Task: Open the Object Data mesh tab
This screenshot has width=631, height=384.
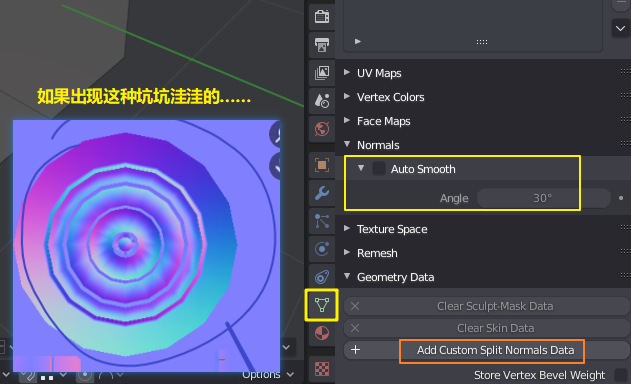Action: click(x=322, y=305)
